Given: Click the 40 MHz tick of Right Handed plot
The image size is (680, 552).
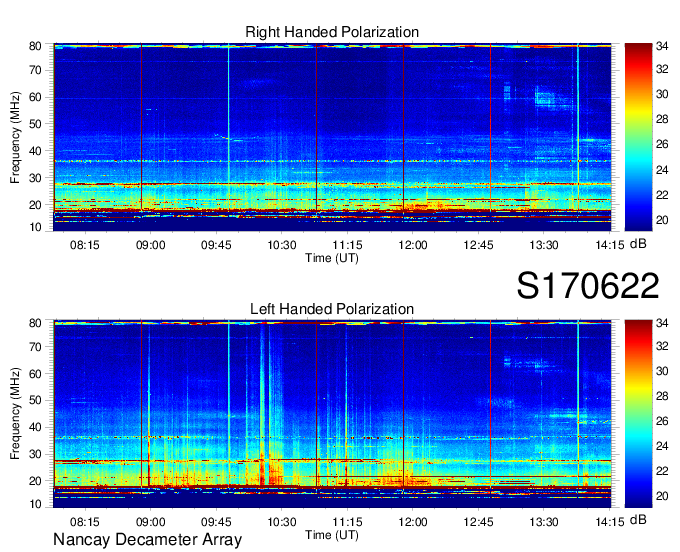Looking at the screenshot, I should (x=35, y=151).
